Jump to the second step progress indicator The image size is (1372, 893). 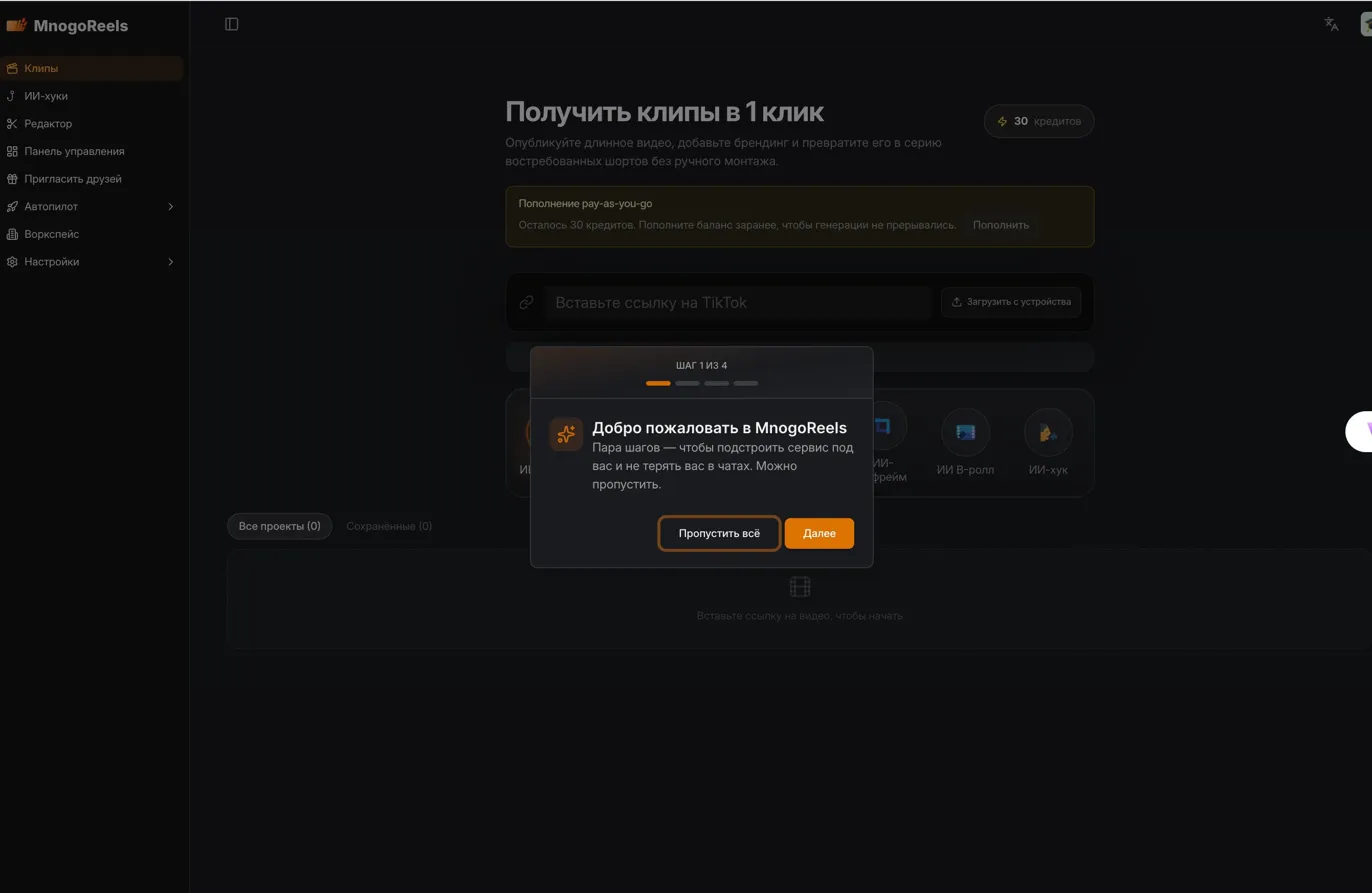(x=688, y=383)
